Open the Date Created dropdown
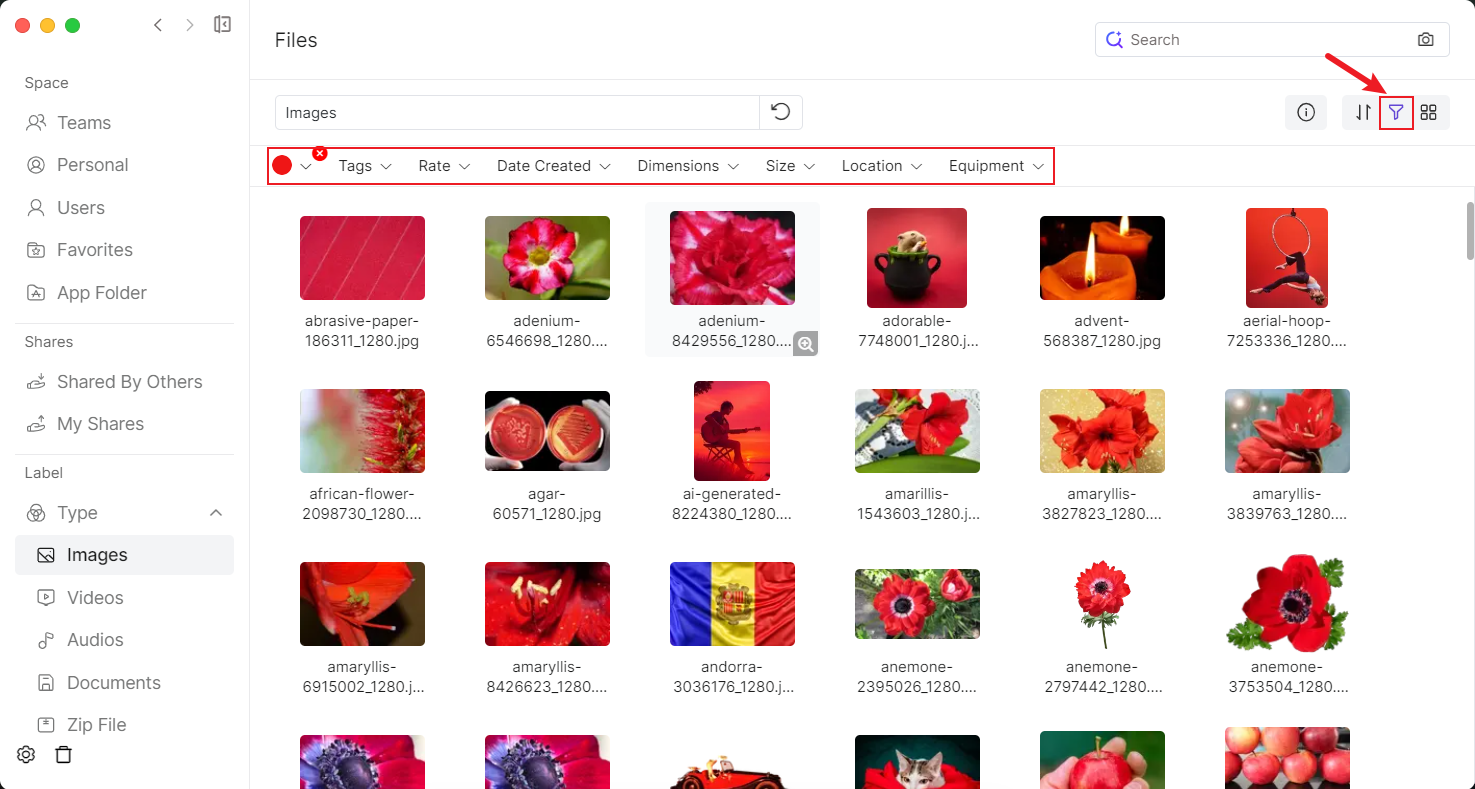The image size is (1475, 789). [553, 166]
